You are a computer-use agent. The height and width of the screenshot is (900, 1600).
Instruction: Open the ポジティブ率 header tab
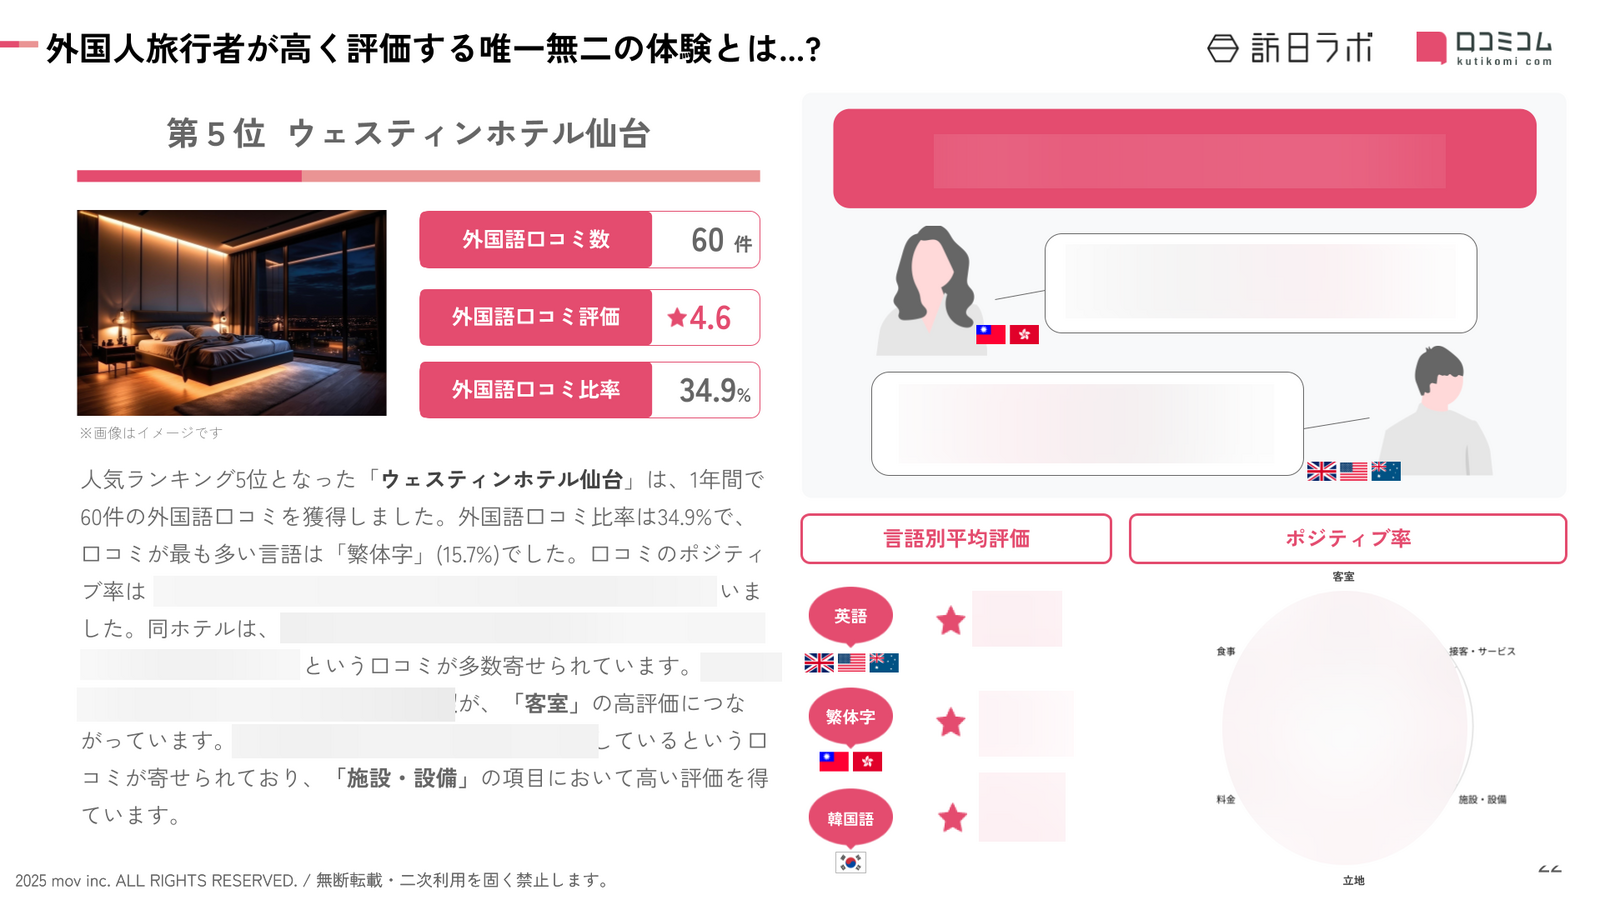(1347, 539)
